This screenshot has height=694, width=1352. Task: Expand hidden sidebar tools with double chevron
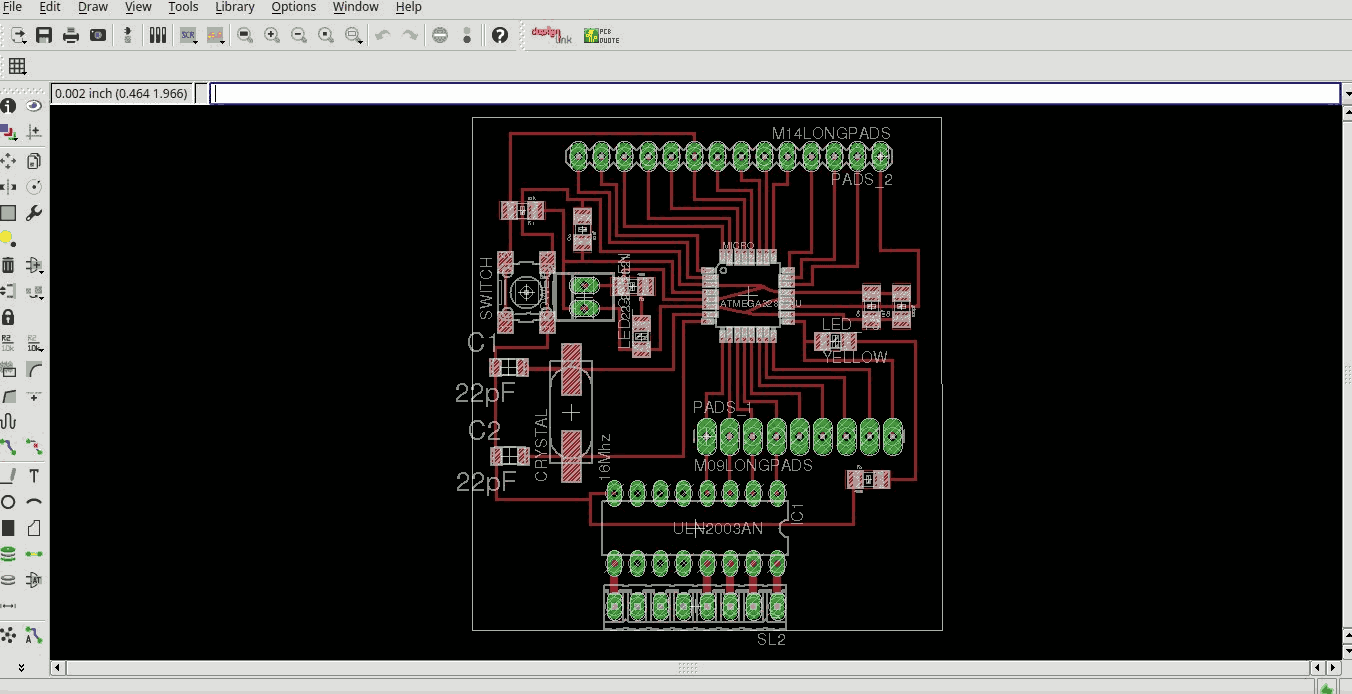click(21, 667)
